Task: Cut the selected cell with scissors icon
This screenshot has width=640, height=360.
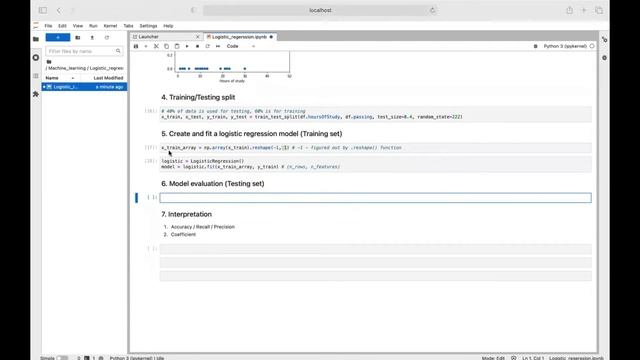Action: click(156, 46)
